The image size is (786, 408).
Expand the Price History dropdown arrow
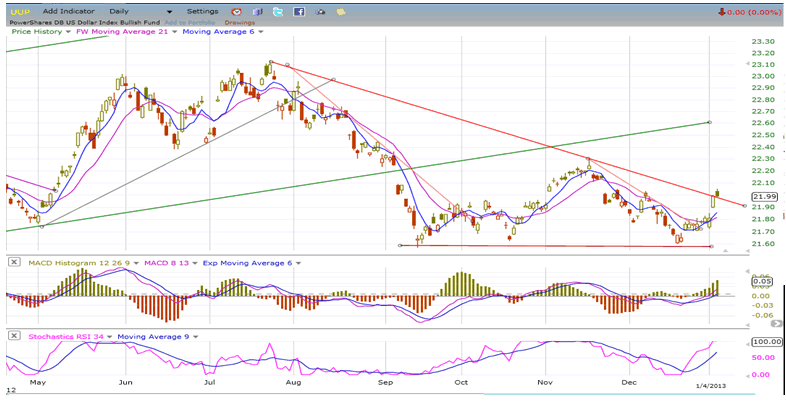68,32
